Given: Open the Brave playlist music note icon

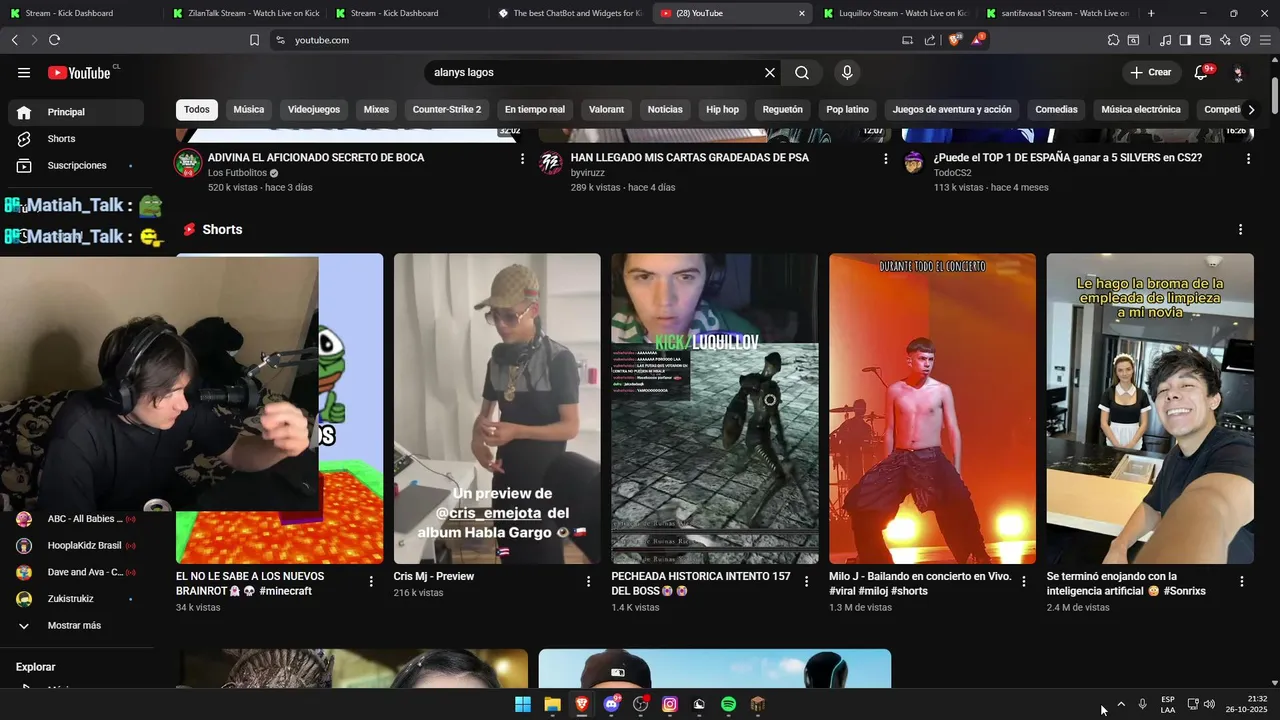Looking at the screenshot, I should point(1165,40).
